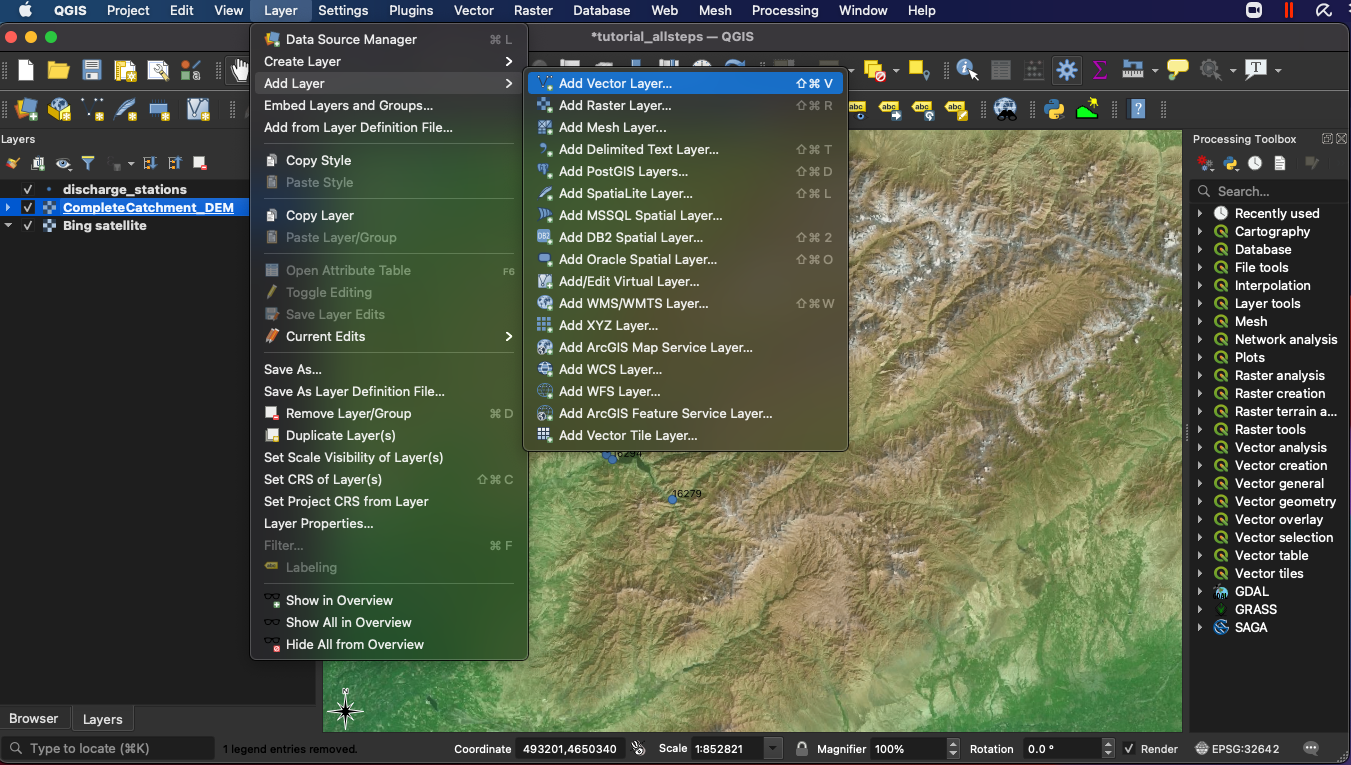The image size is (1351, 765).
Task: Click the Expand All layers icon
Action: pyautogui.click(x=150, y=163)
